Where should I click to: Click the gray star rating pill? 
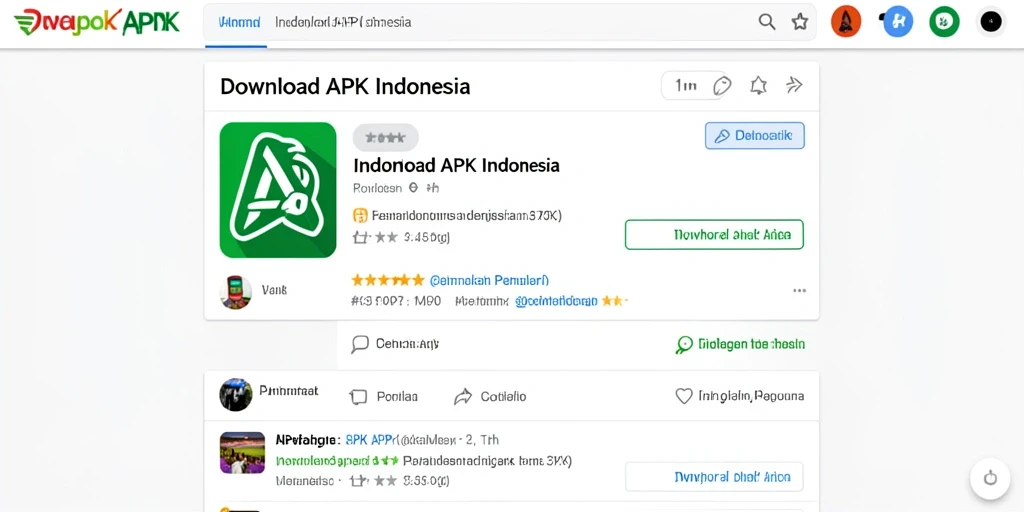pyautogui.click(x=385, y=138)
